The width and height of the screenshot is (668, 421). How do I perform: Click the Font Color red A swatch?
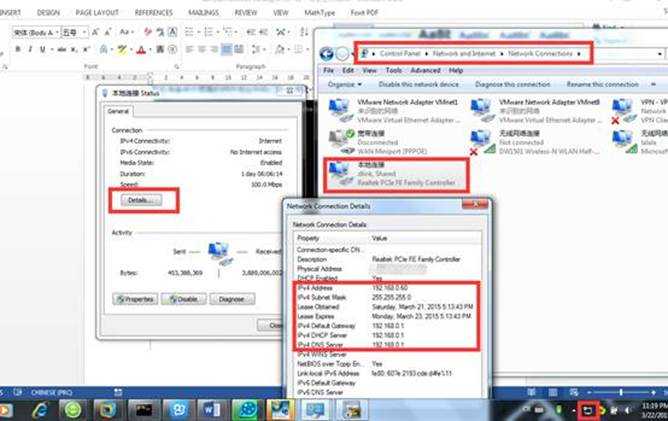(141, 50)
